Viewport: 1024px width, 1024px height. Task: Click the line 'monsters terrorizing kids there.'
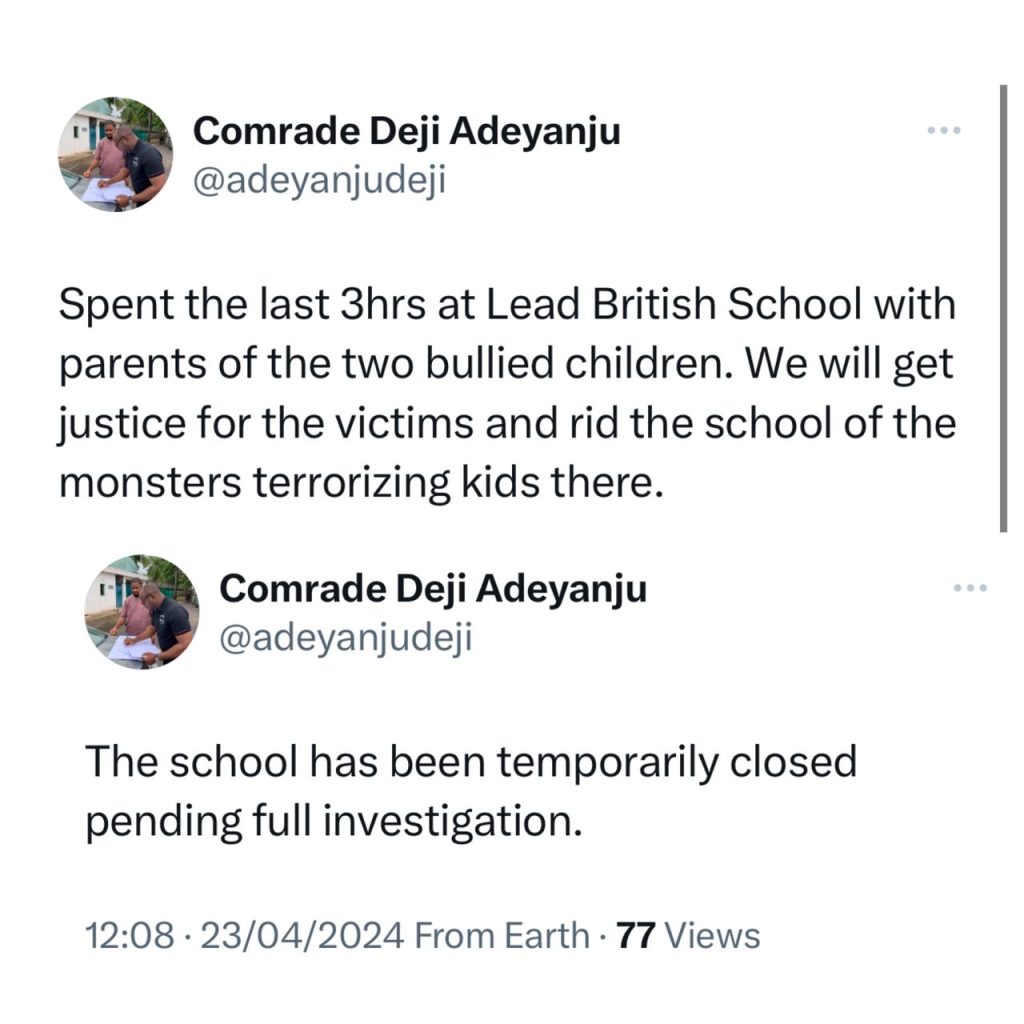click(361, 483)
